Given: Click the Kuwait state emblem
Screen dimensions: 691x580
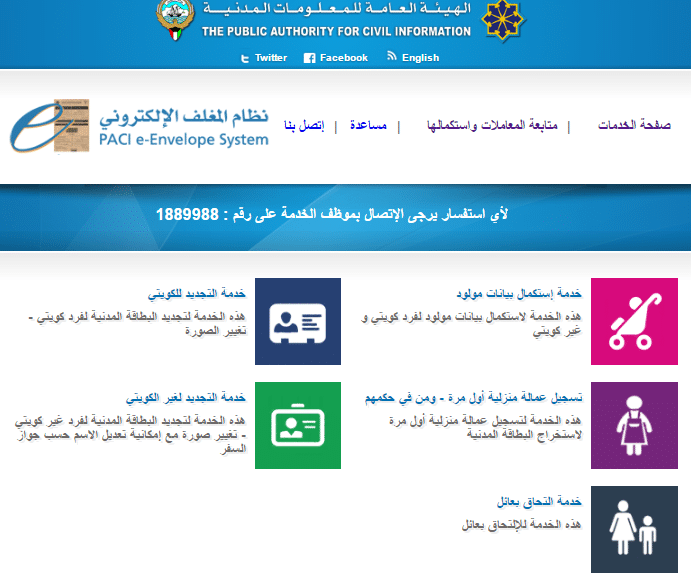Looking at the screenshot, I should [175, 19].
